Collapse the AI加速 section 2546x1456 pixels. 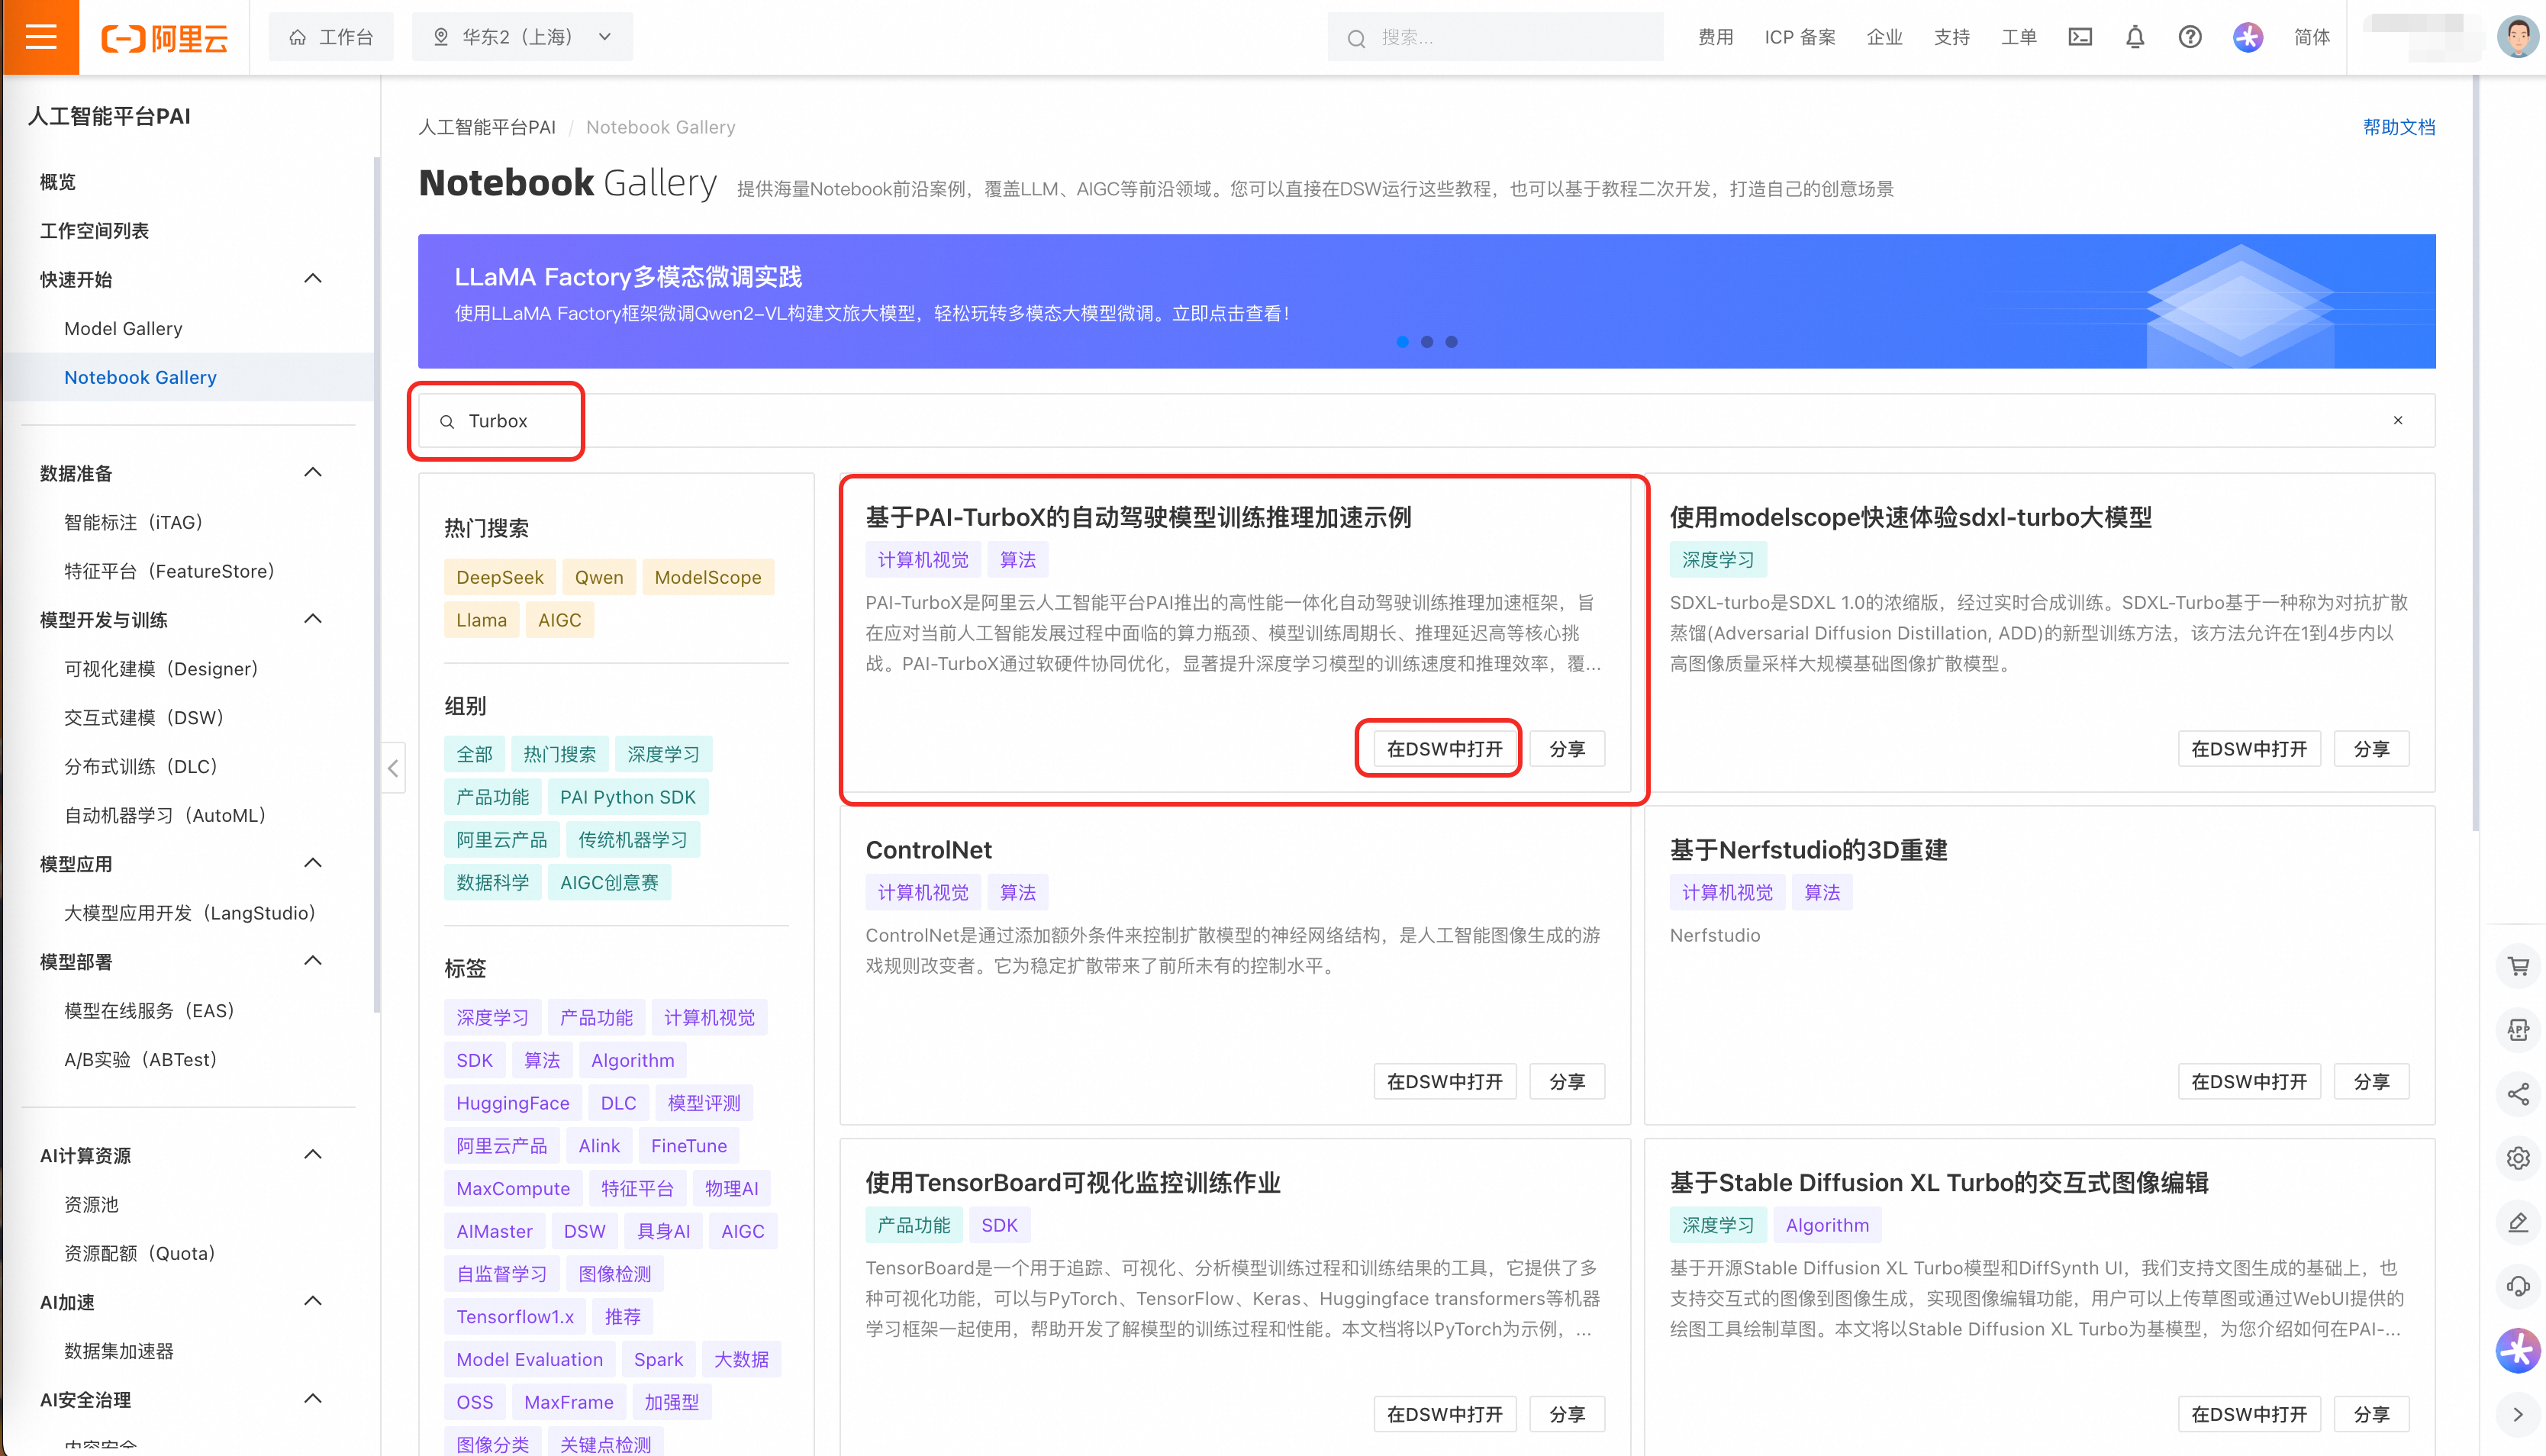[313, 1301]
